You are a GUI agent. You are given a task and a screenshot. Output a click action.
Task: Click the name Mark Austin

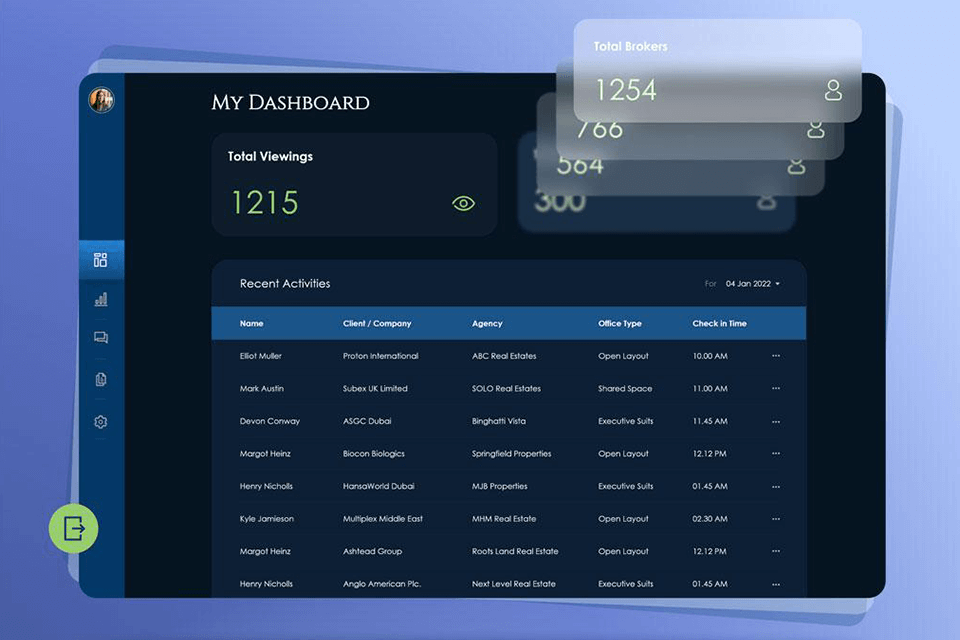coord(261,388)
